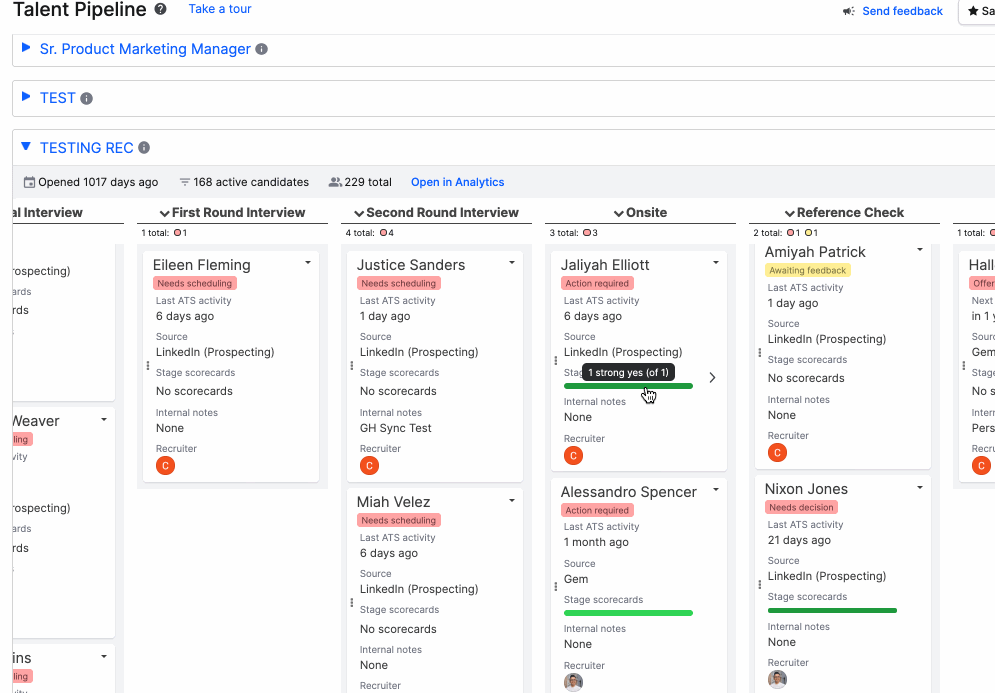Expand Sr. Product Marketing Manager section

pos(26,48)
